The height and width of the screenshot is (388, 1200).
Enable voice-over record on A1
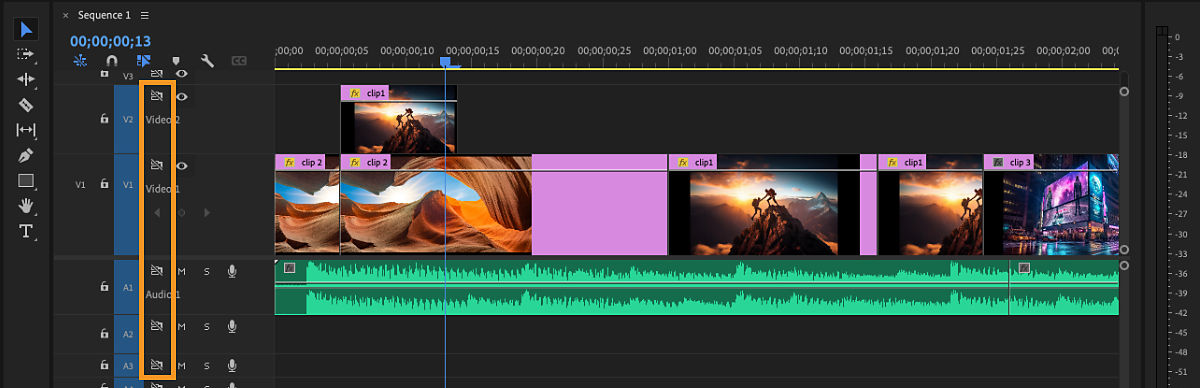pyautogui.click(x=232, y=271)
